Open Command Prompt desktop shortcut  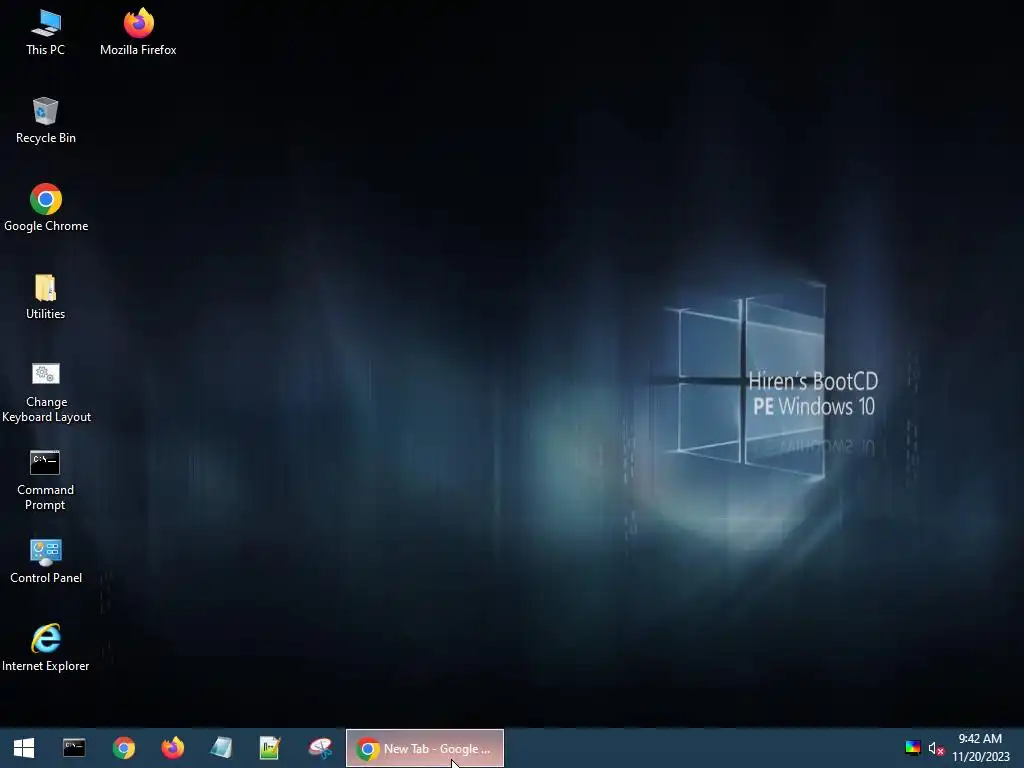click(x=46, y=481)
